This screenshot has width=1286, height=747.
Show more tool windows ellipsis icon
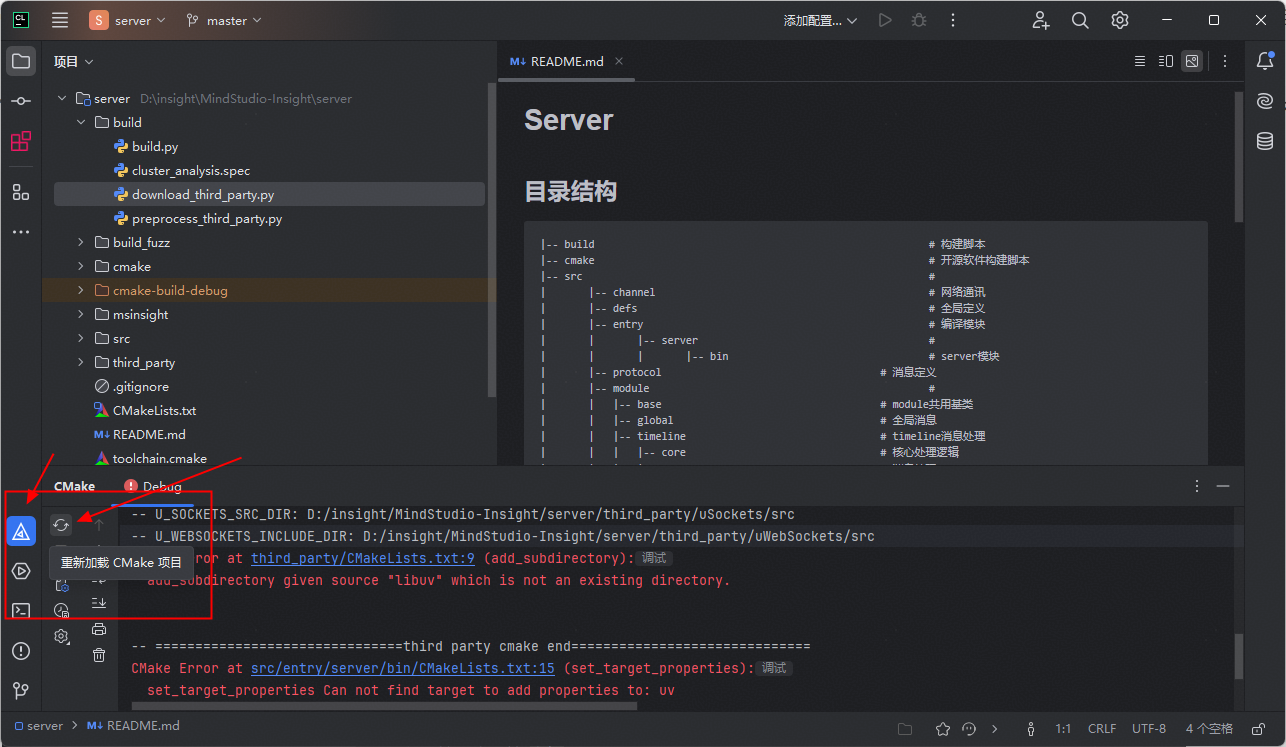pyautogui.click(x=21, y=232)
